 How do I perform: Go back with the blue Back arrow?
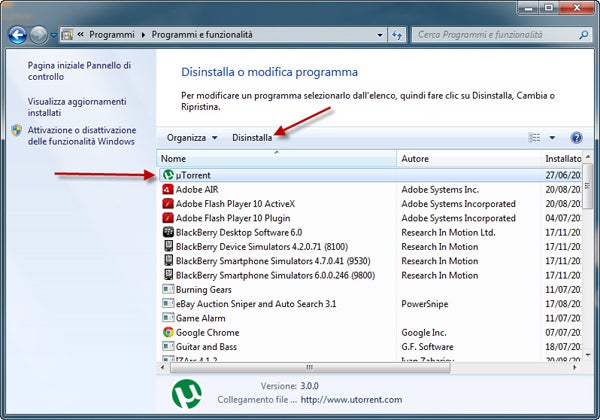click(x=17, y=36)
